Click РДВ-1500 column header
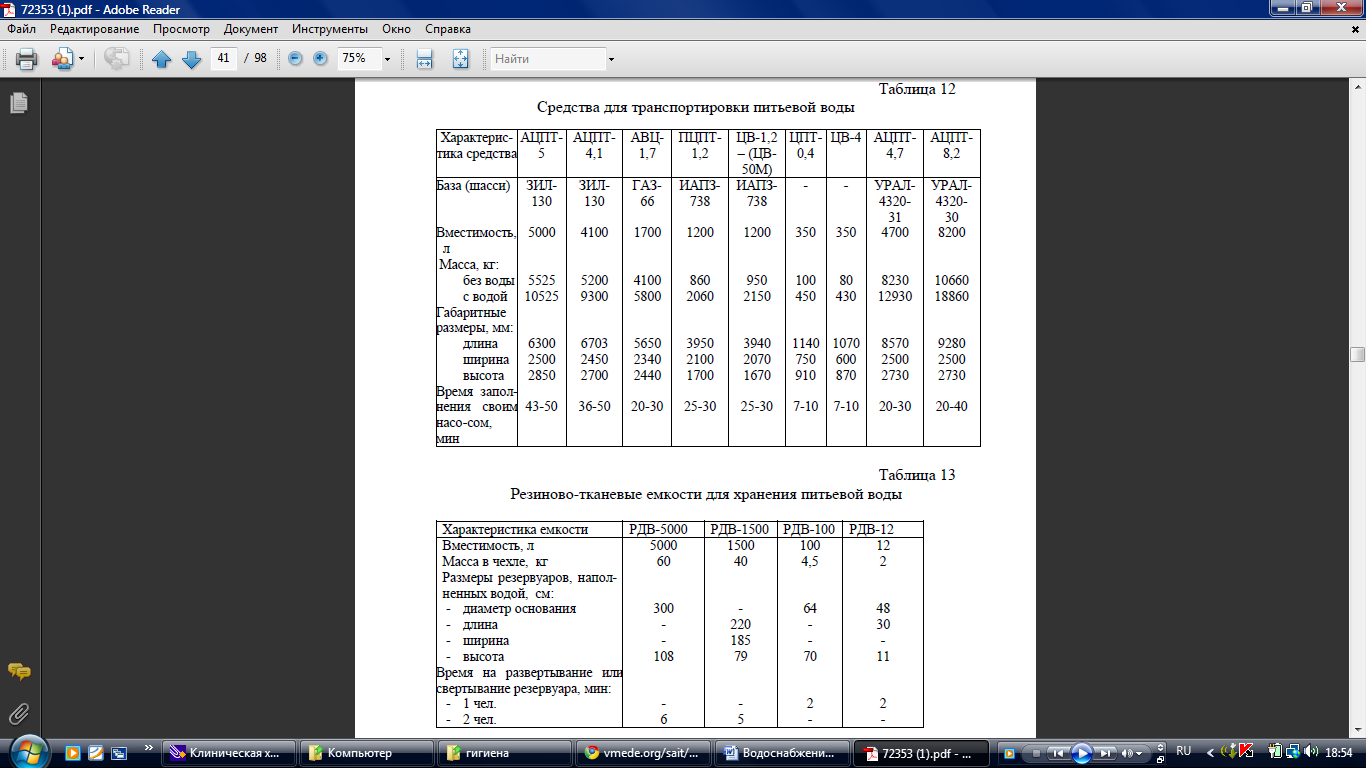The image size is (1366, 768). coord(740,529)
